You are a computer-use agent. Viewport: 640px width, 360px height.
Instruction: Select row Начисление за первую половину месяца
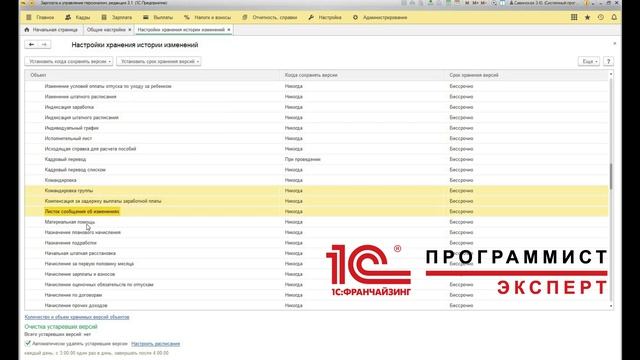coord(316,264)
